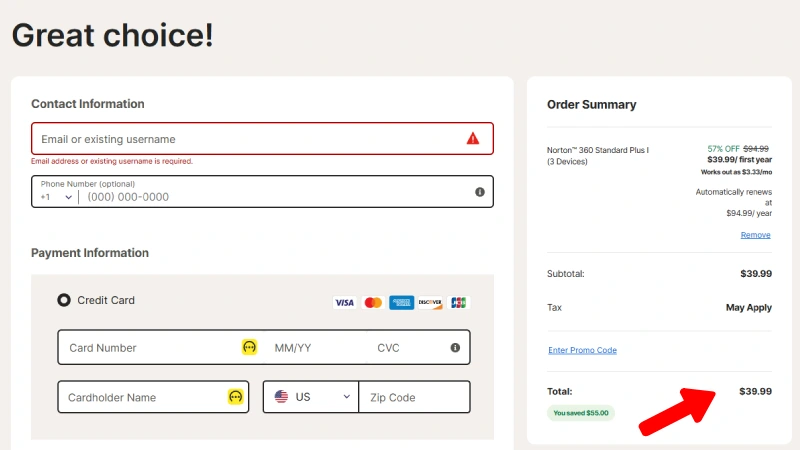Screen dimensions: 800x450
Task: Click 'Works out as $3.33/mo' text
Action: (736, 172)
